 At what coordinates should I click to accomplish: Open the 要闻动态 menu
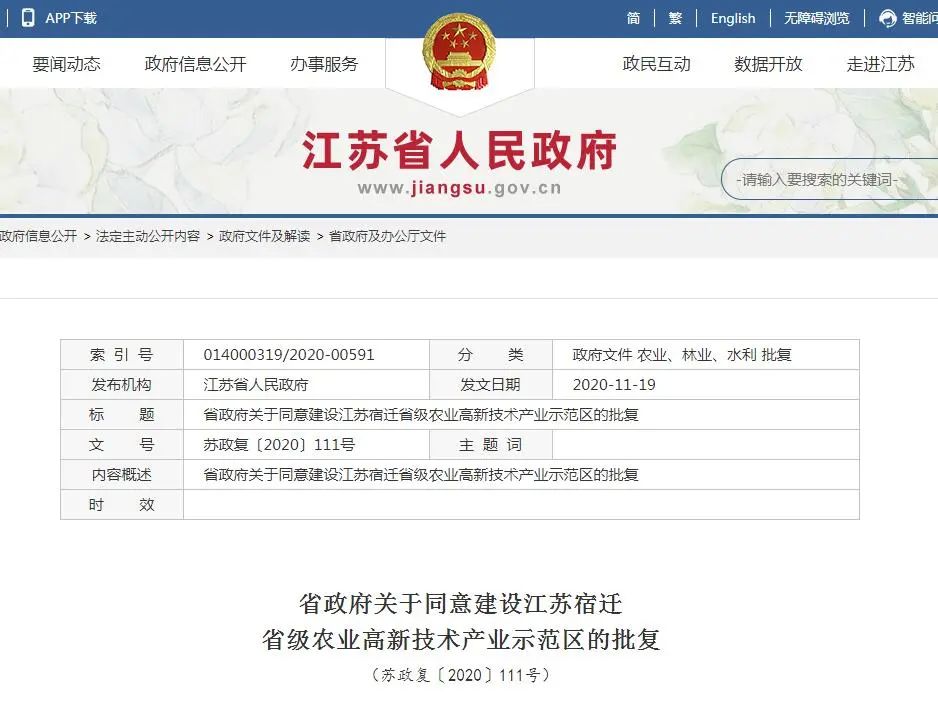pos(66,64)
